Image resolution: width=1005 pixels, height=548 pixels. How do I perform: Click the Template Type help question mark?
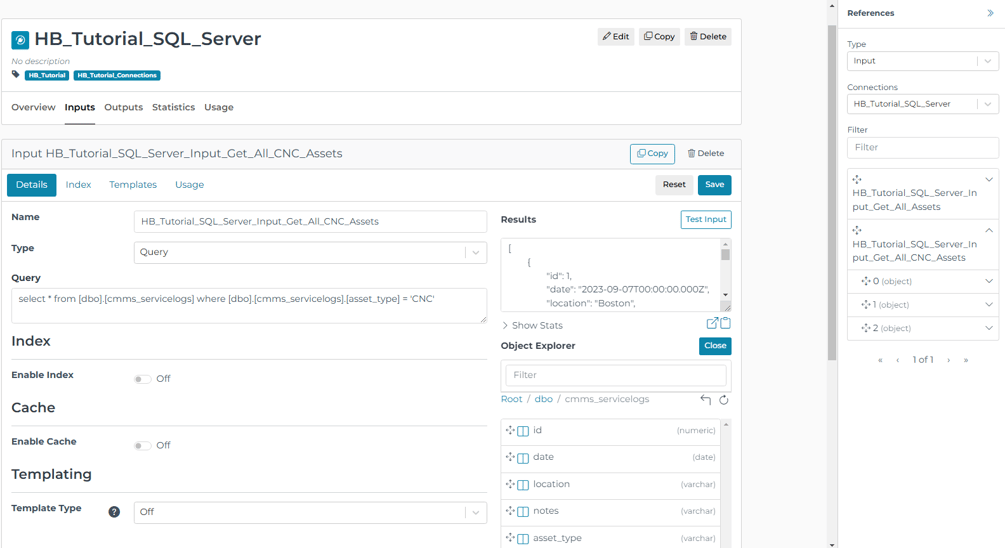114,512
